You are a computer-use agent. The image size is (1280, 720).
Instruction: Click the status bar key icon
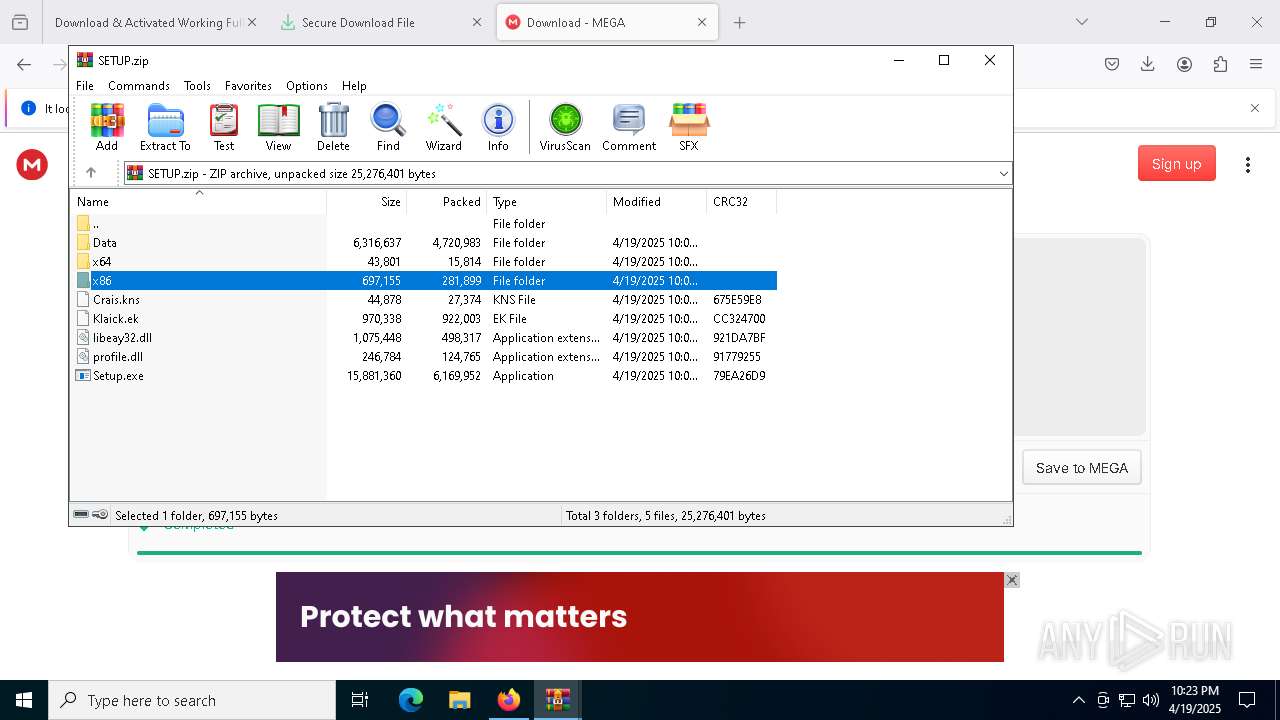100,515
